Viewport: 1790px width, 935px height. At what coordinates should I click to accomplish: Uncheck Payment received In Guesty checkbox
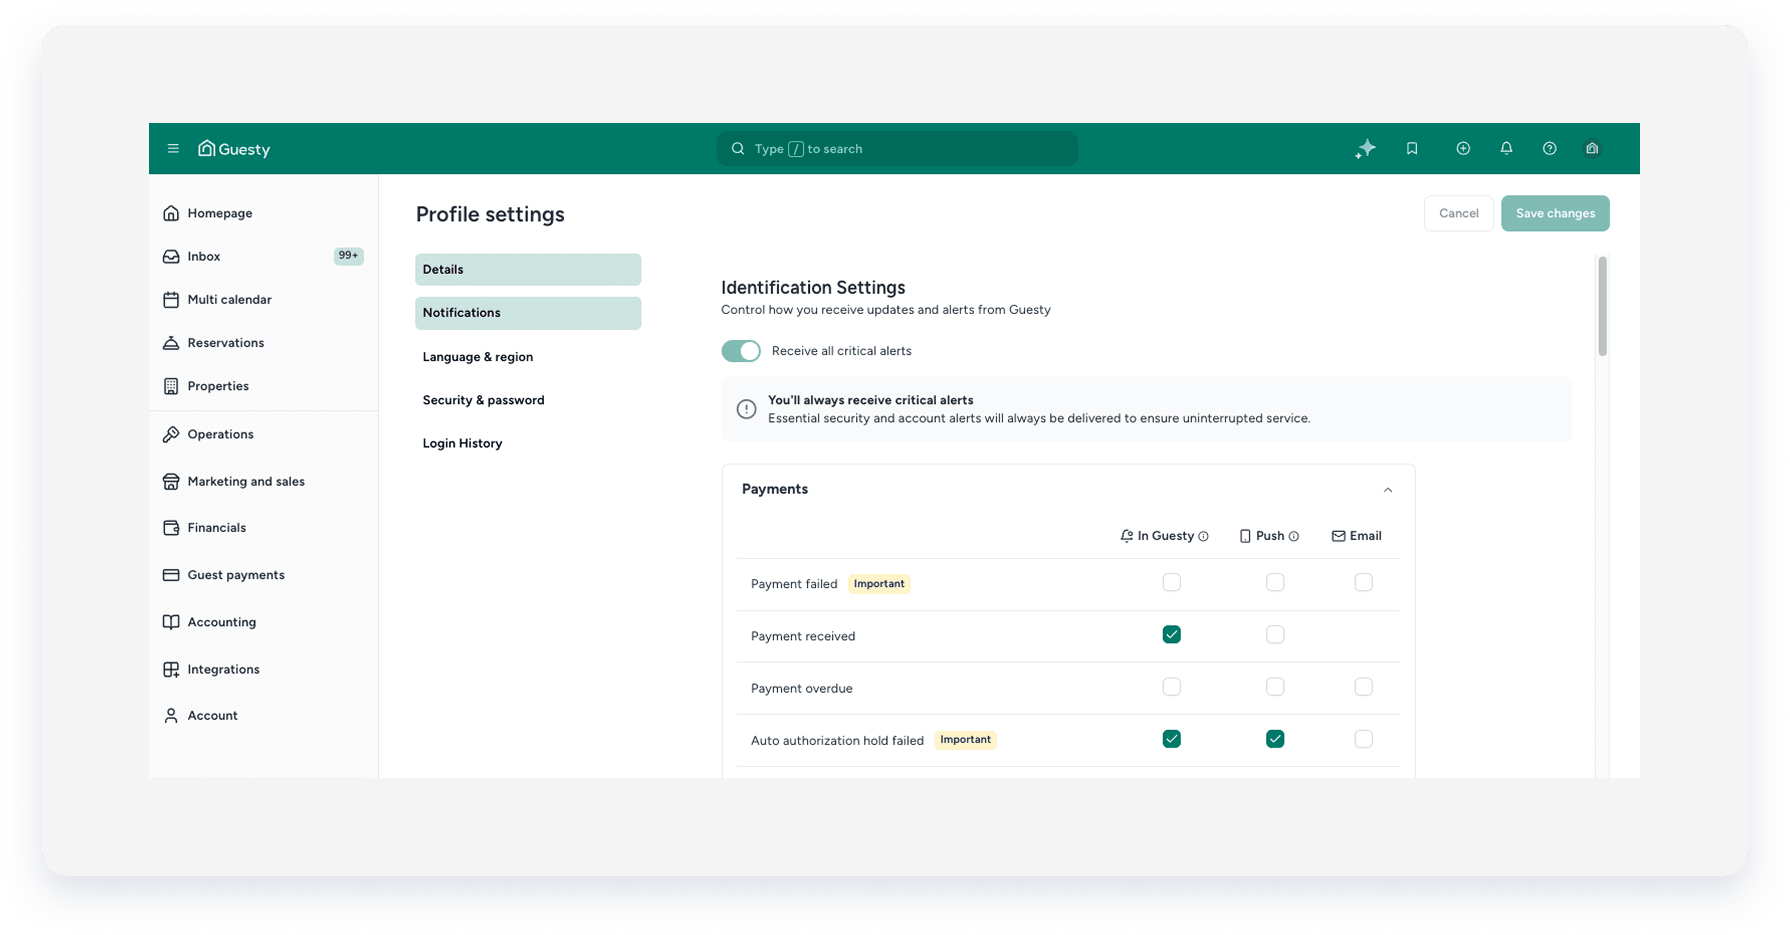[1172, 634]
